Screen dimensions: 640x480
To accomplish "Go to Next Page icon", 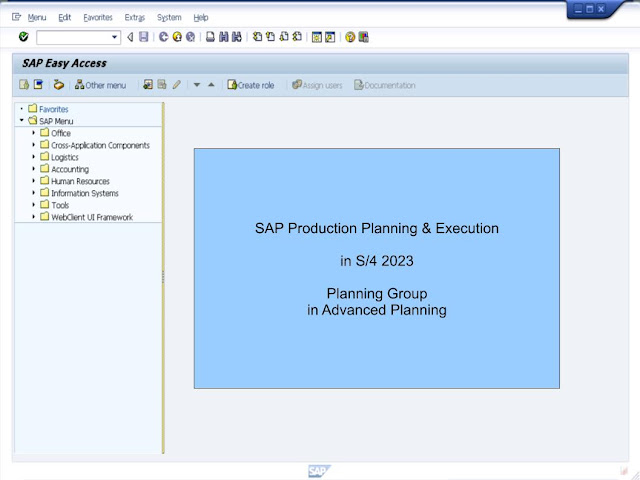I will click(284, 37).
